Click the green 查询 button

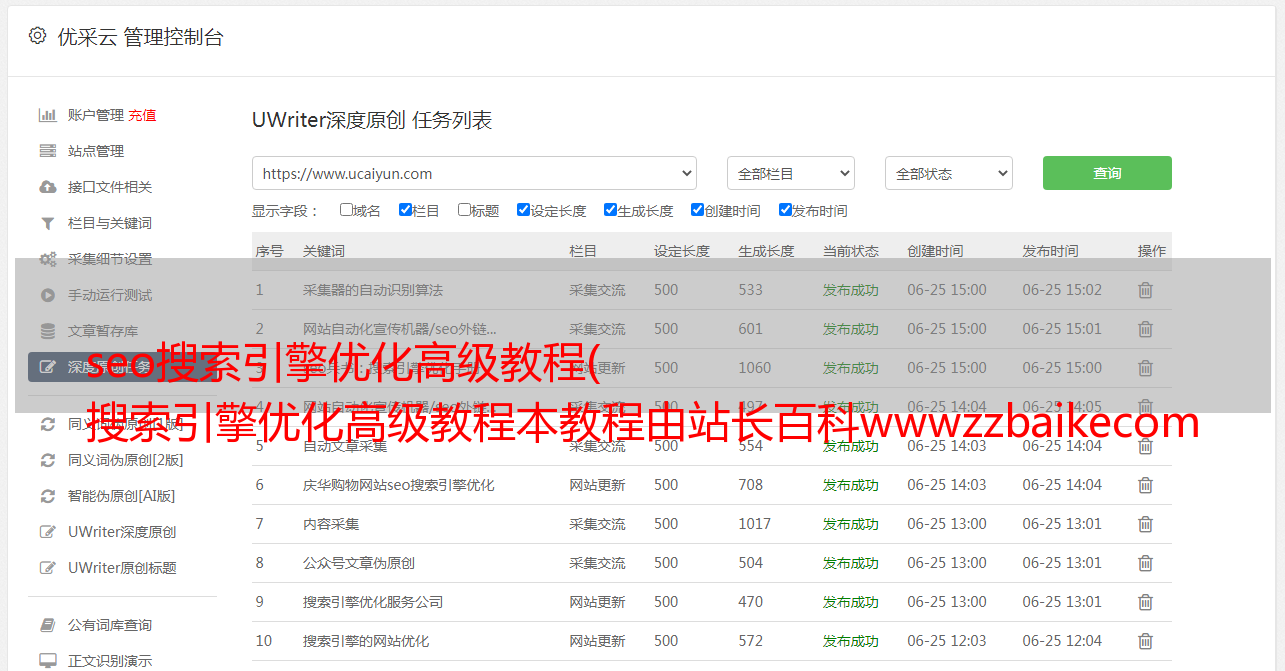tap(1107, 173)
